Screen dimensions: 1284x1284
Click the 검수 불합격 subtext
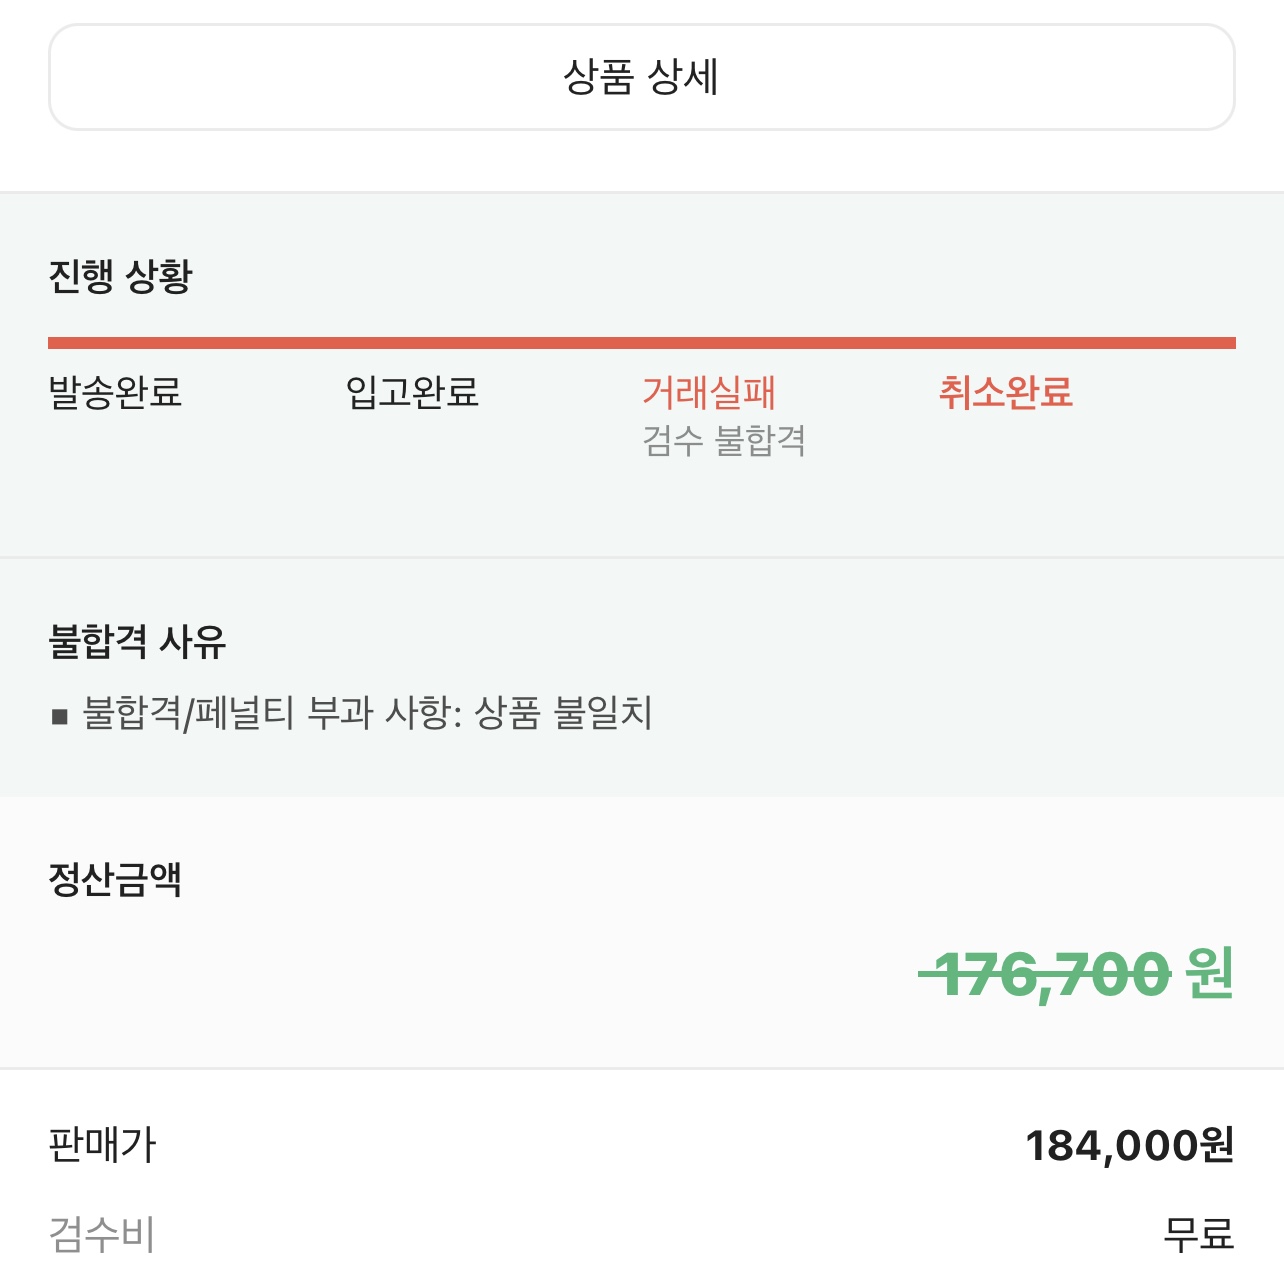[x=724, y=440]
